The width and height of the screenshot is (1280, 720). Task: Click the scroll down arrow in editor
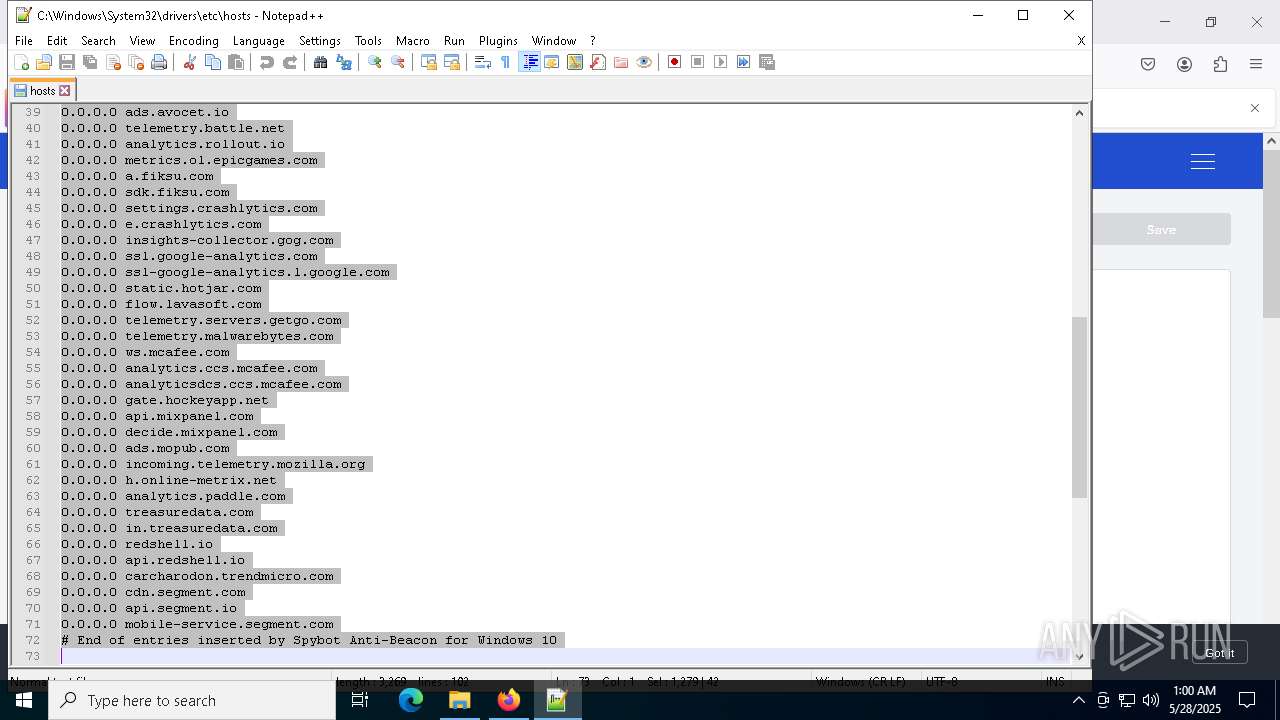point(1079,656)
